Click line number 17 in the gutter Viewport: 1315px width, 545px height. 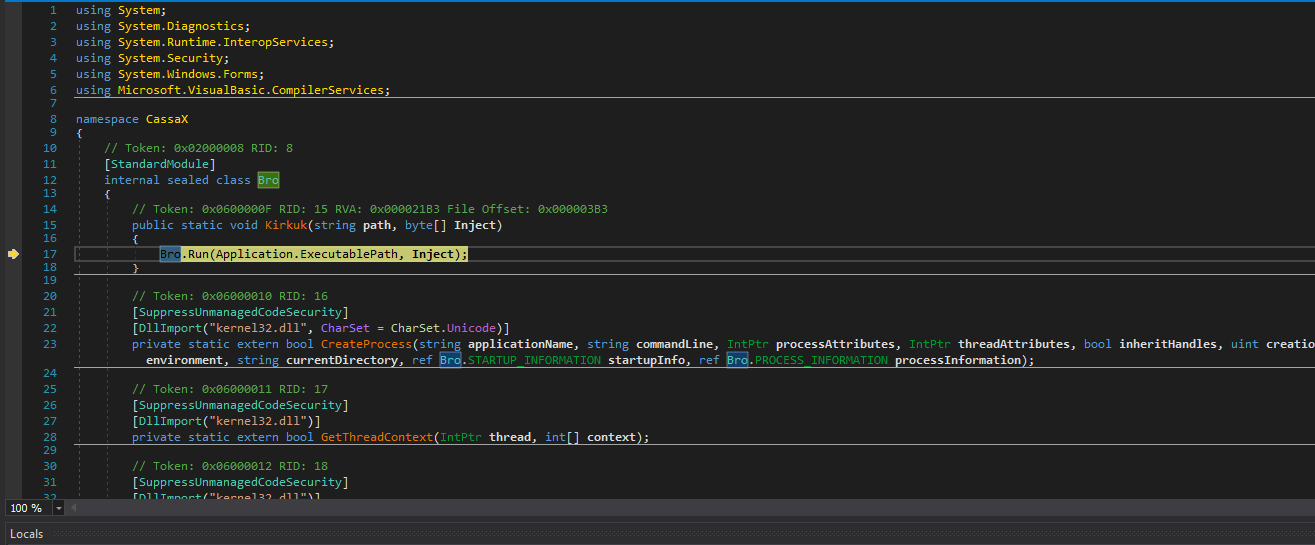(x=50, y=254)
